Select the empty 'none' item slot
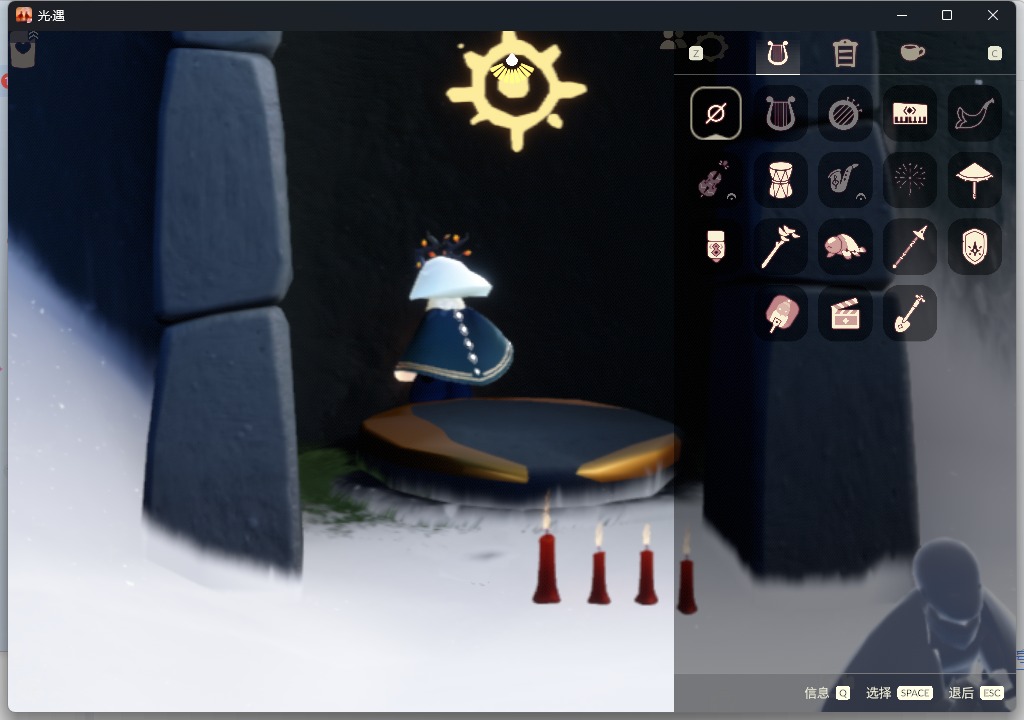The image size is (1024, 720). 716,114
